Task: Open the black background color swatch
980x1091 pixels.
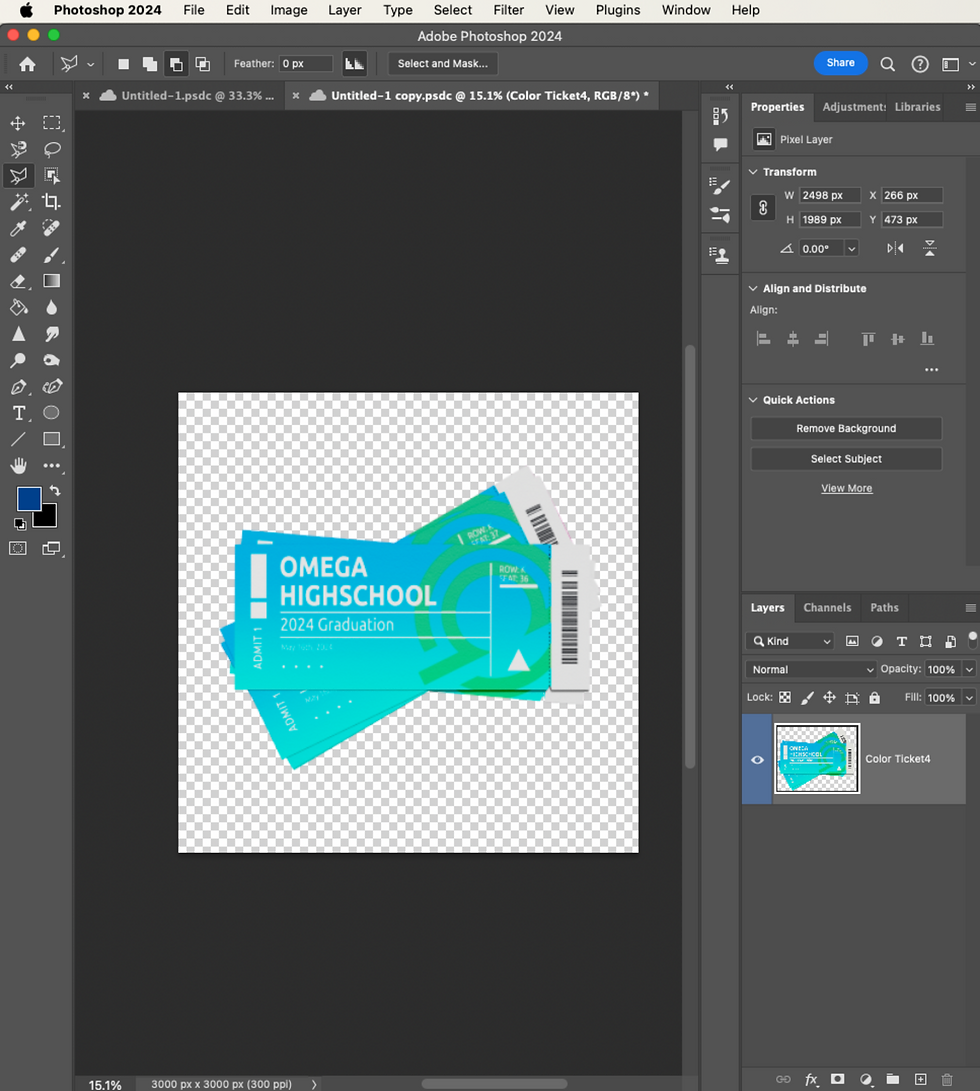Action: (x=48, y=518)
